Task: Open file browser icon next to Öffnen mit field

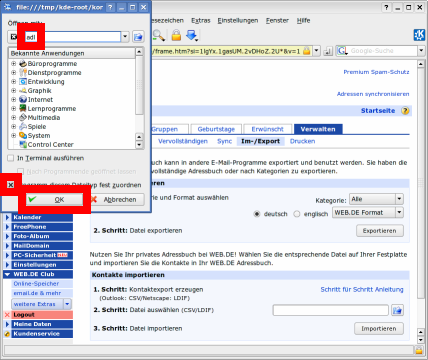Action: point(138,37)
